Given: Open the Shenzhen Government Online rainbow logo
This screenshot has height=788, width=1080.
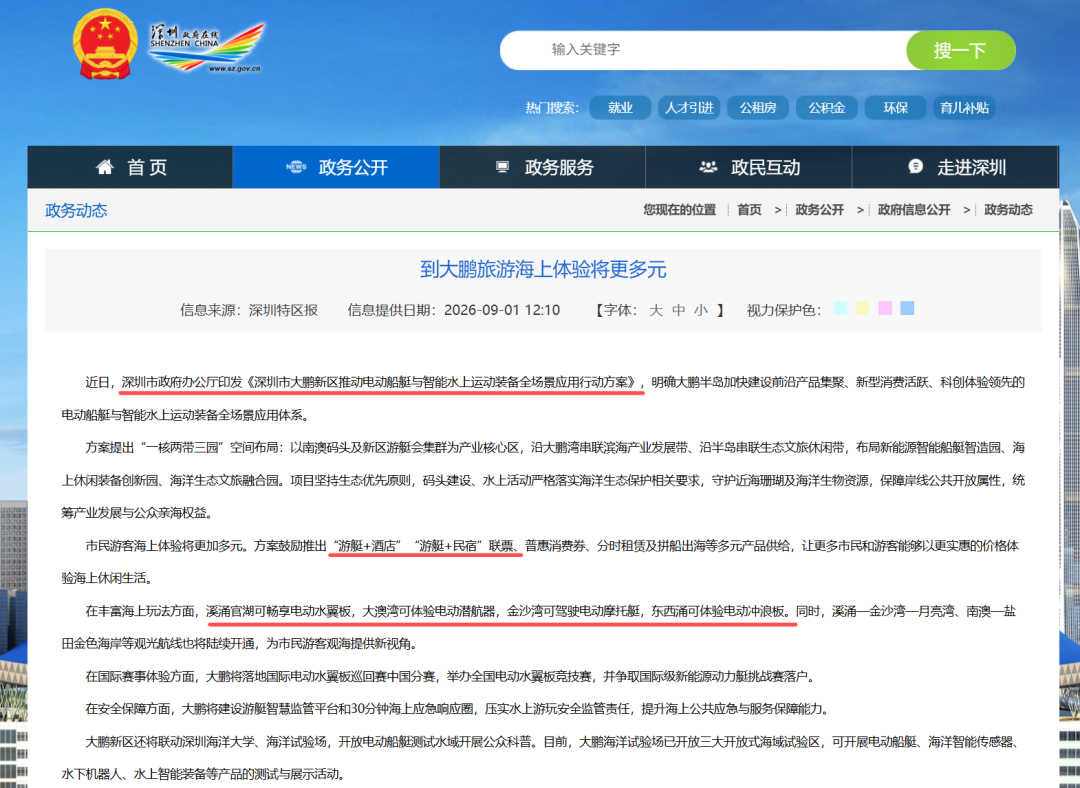Looking at the screenshot, I should point(206,47).
